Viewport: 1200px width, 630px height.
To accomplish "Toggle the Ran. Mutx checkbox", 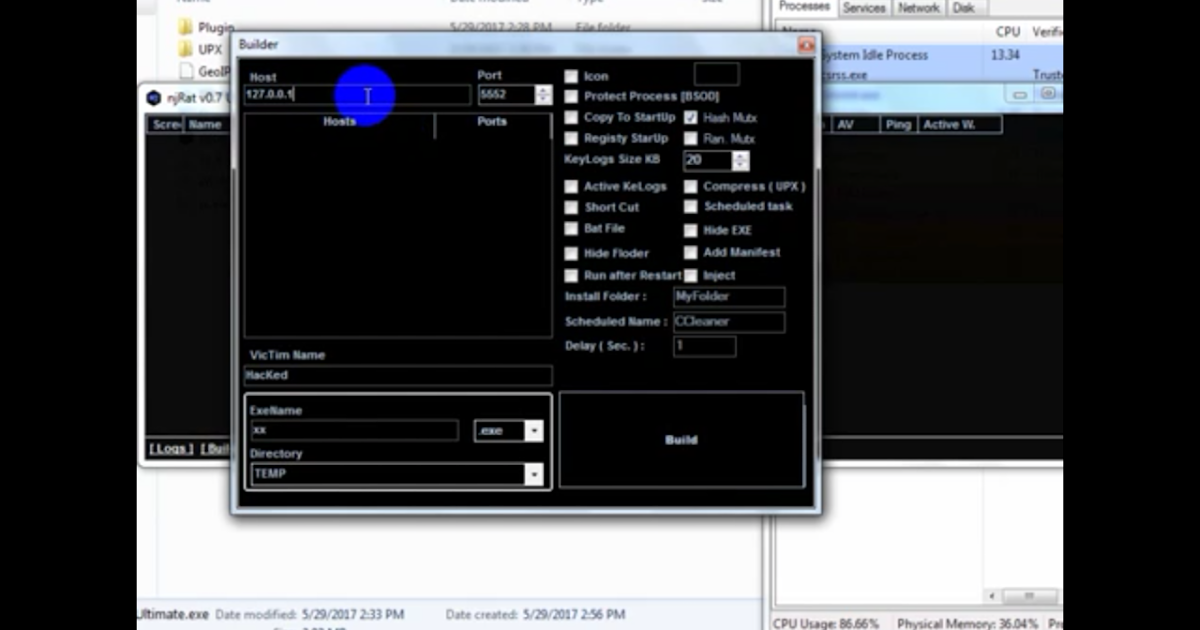I will pyautogui.click(x=690, y=139).
